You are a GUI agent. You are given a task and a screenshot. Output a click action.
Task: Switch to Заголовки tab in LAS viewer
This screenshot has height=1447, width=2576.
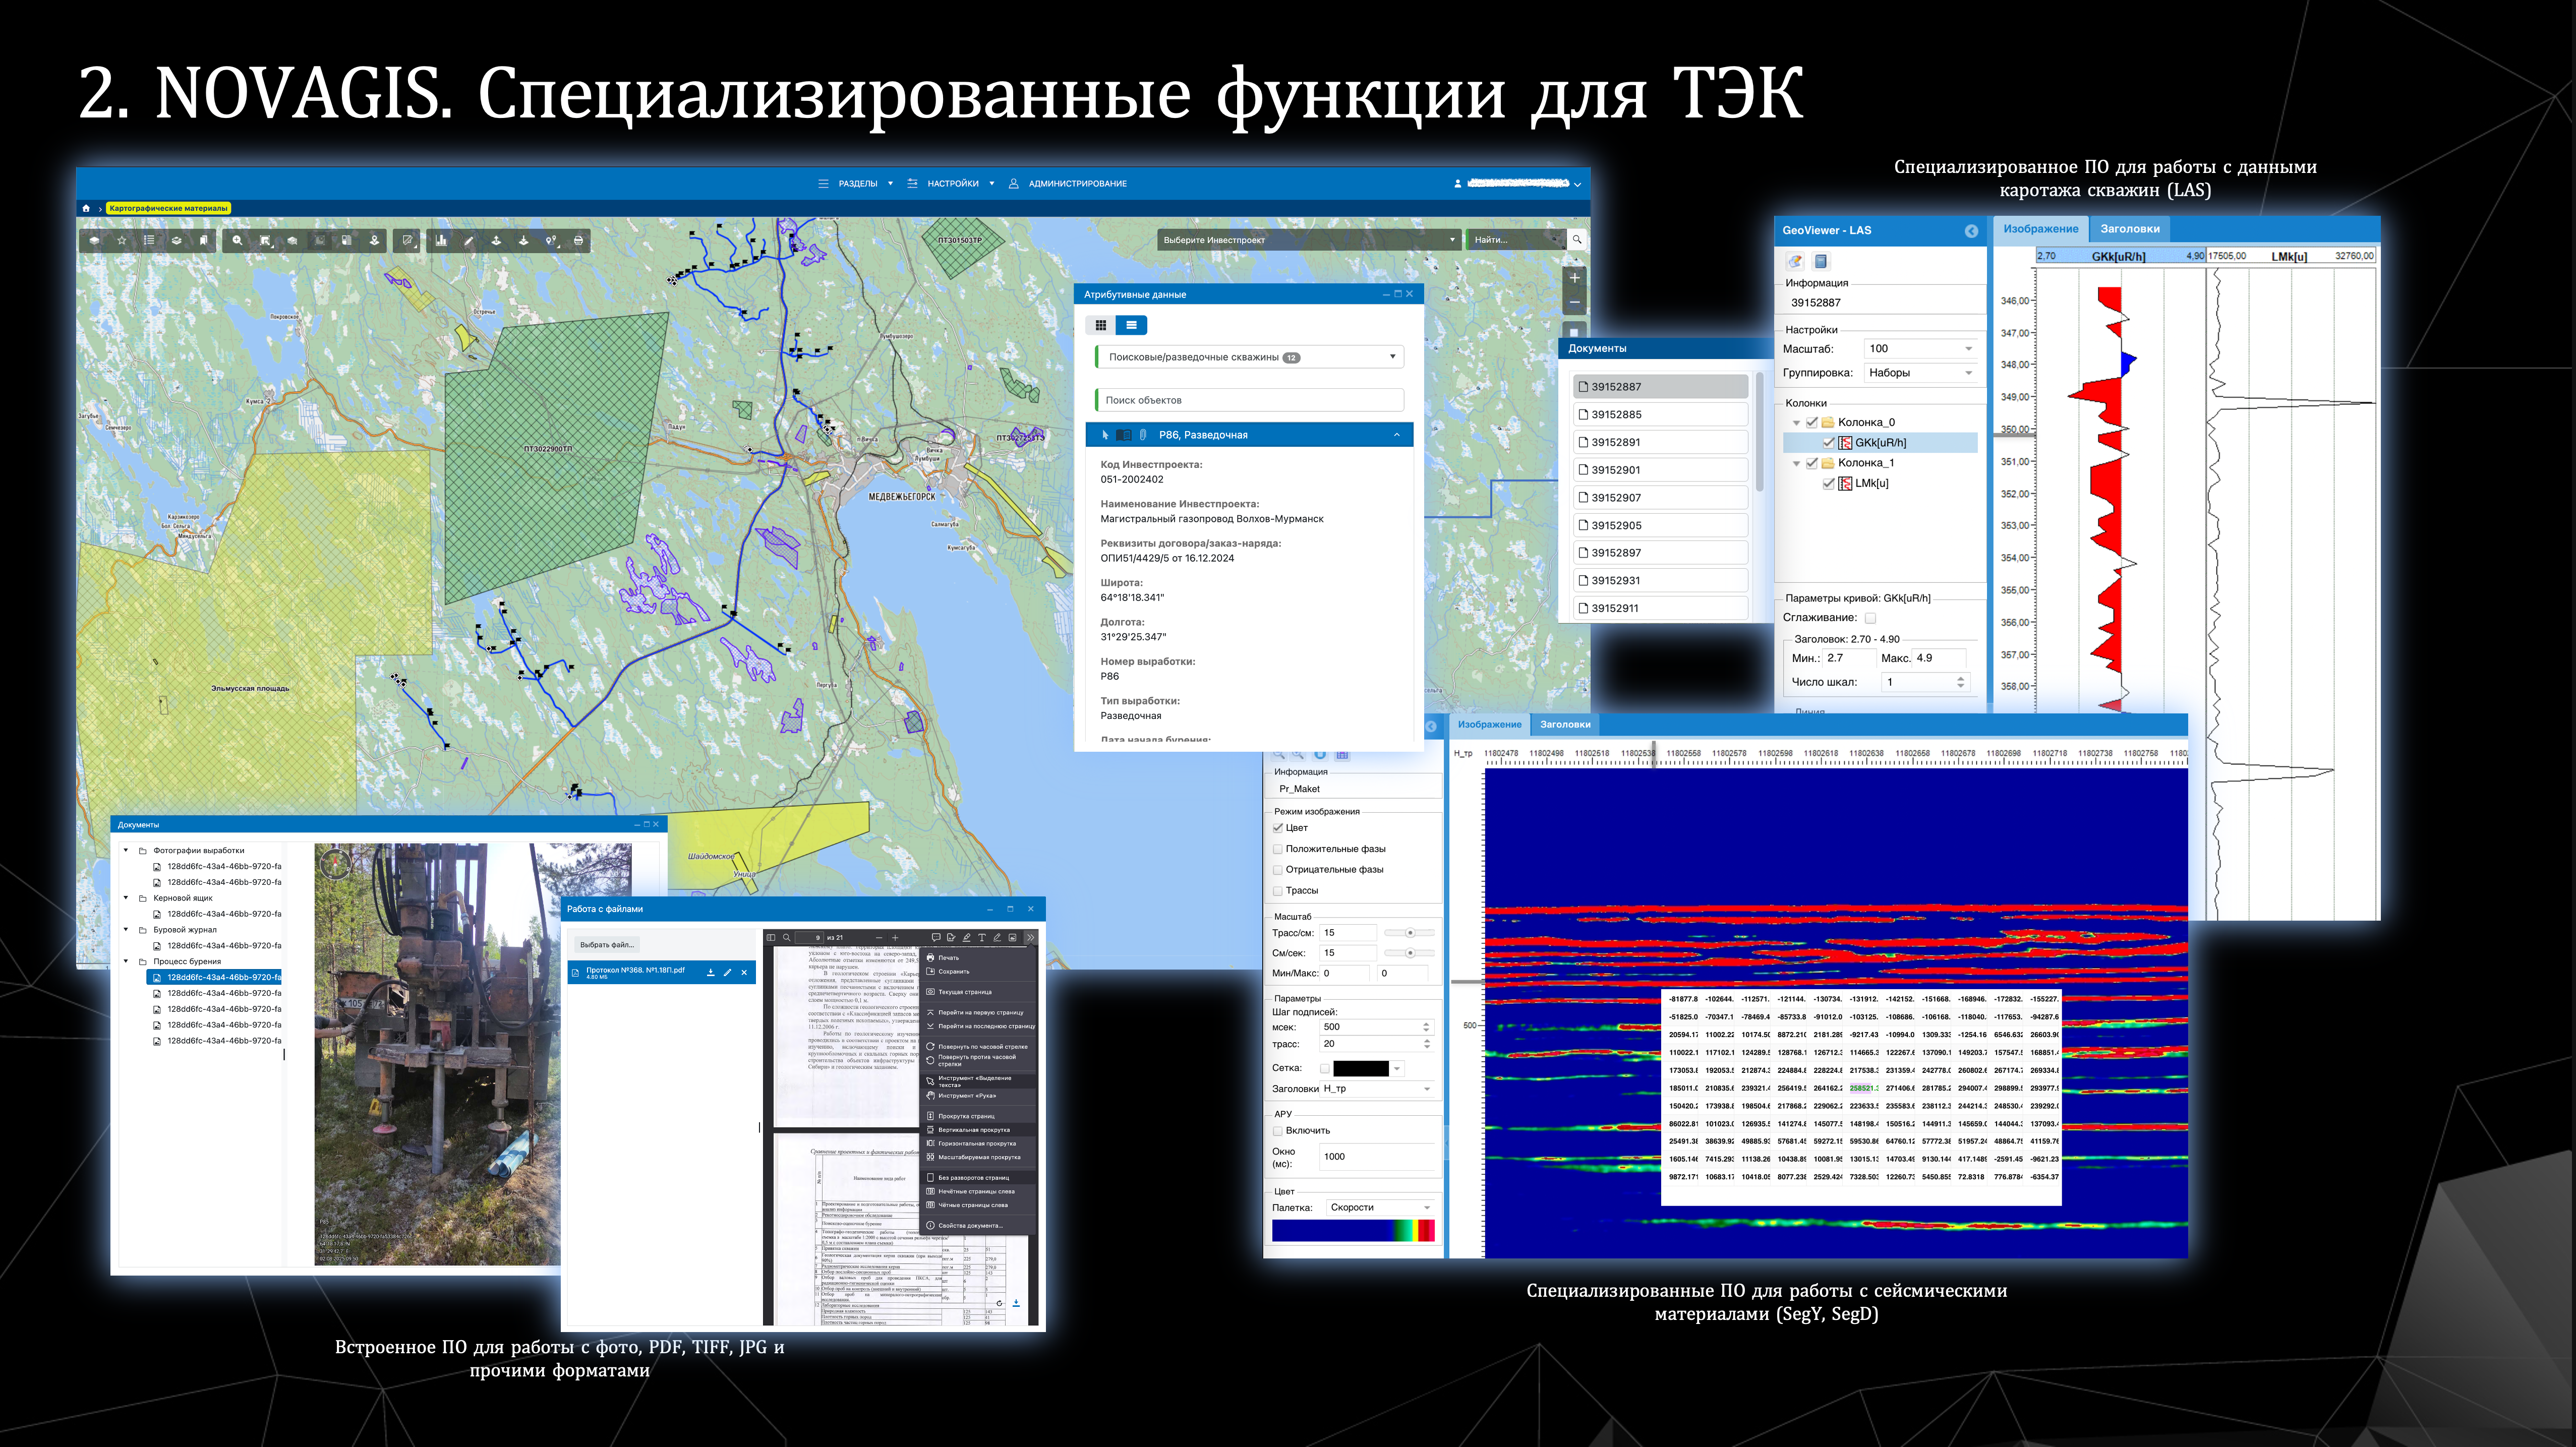(x=2130, y=229)
